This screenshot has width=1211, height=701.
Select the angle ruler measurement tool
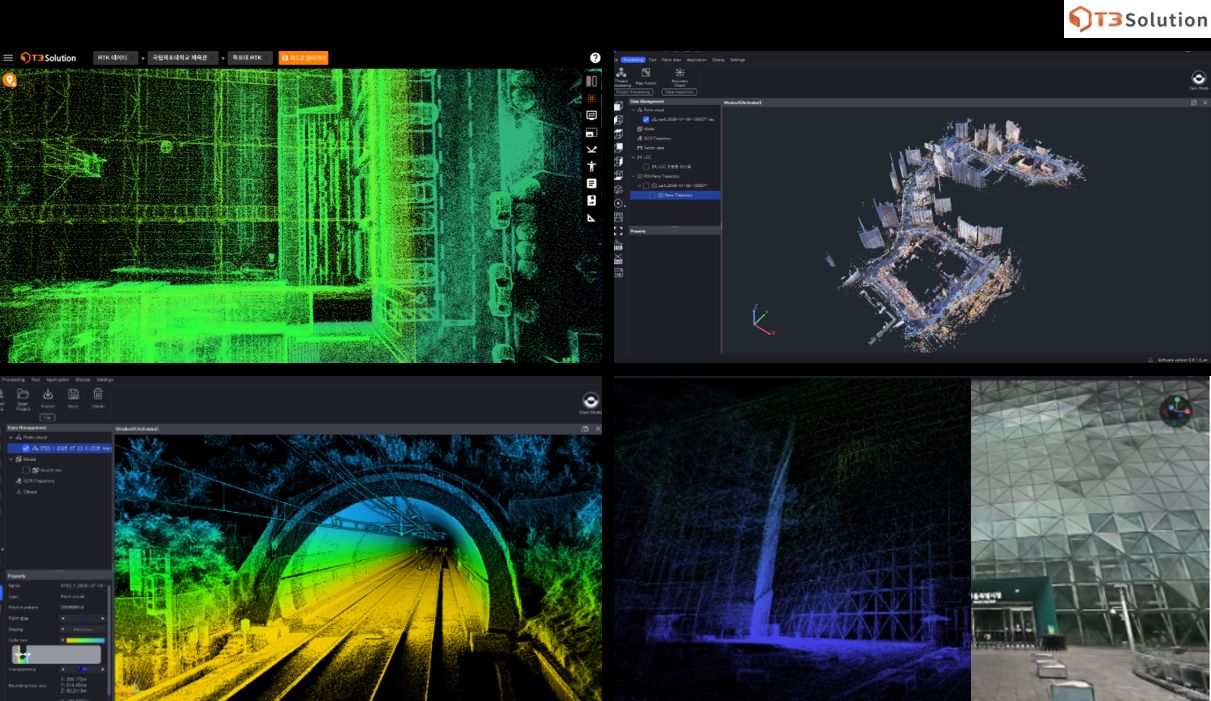click(591, 218)
